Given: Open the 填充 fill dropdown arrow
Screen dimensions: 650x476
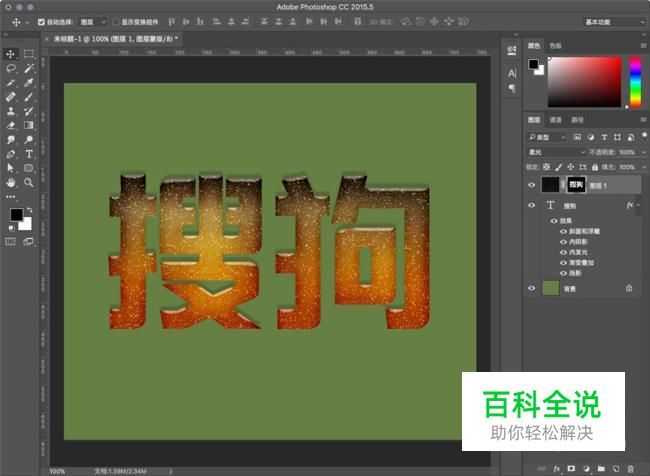Looking at the screenshot, I should [x=643, y=167].
